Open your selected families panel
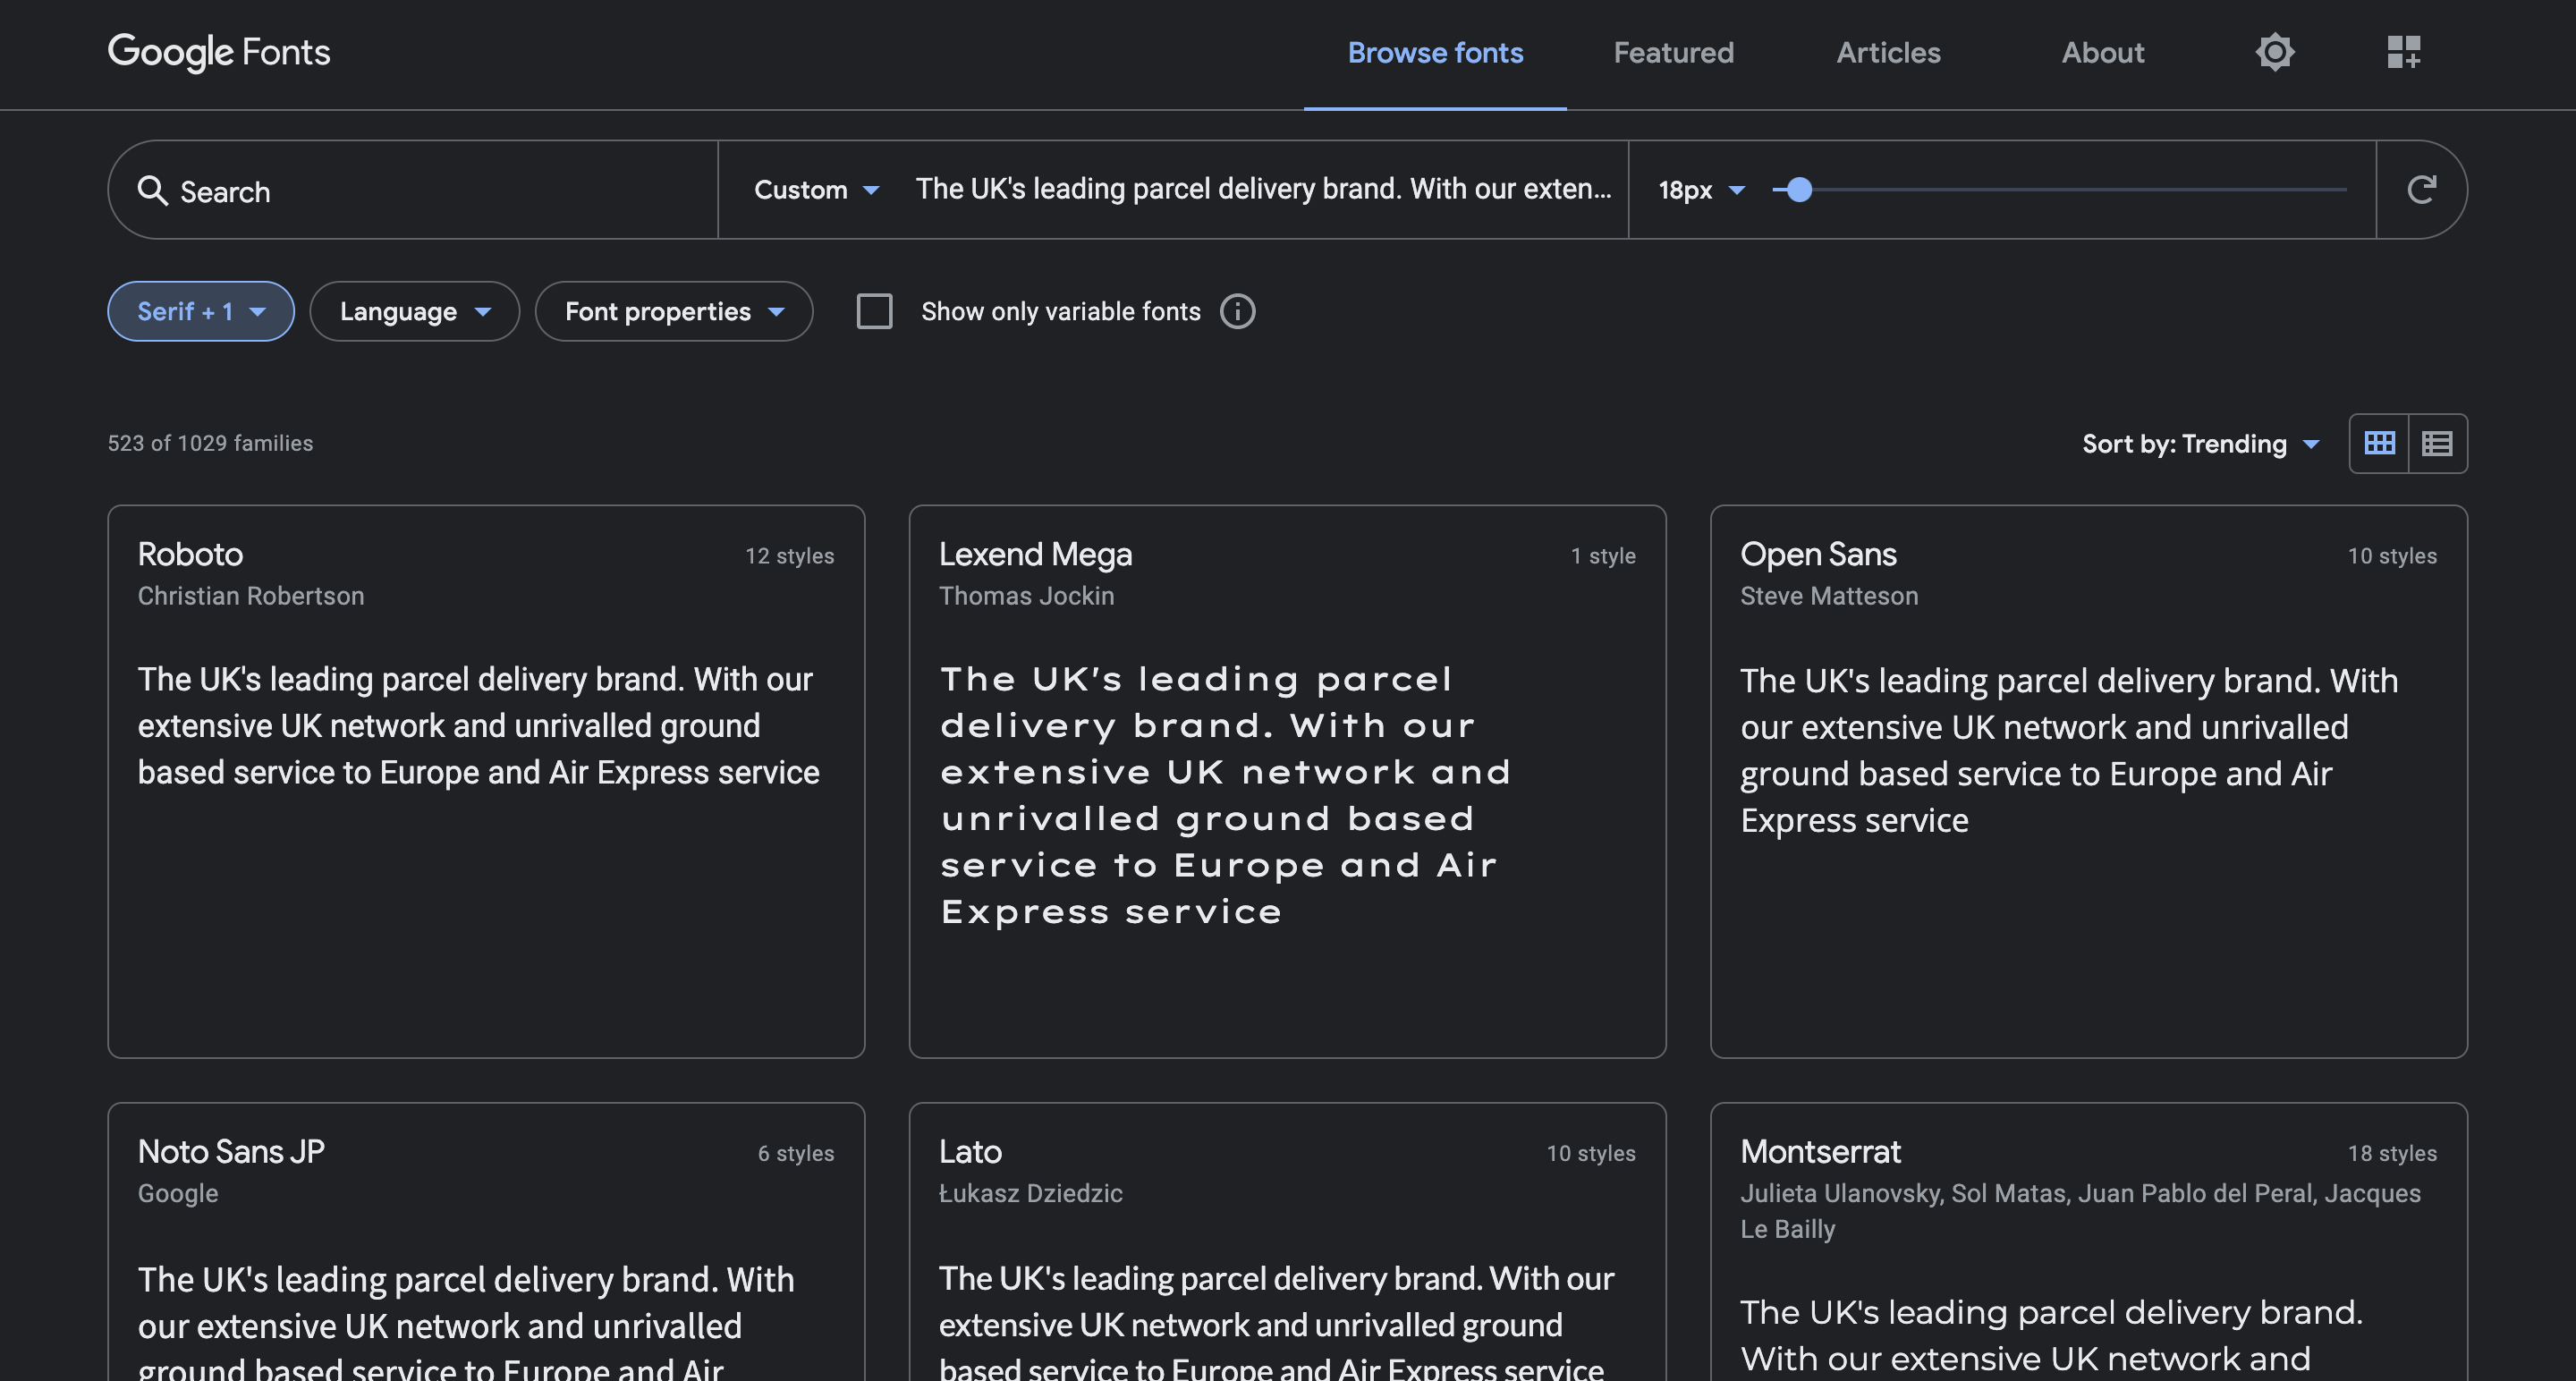 pyautogui.click(x=2405, y=52)
